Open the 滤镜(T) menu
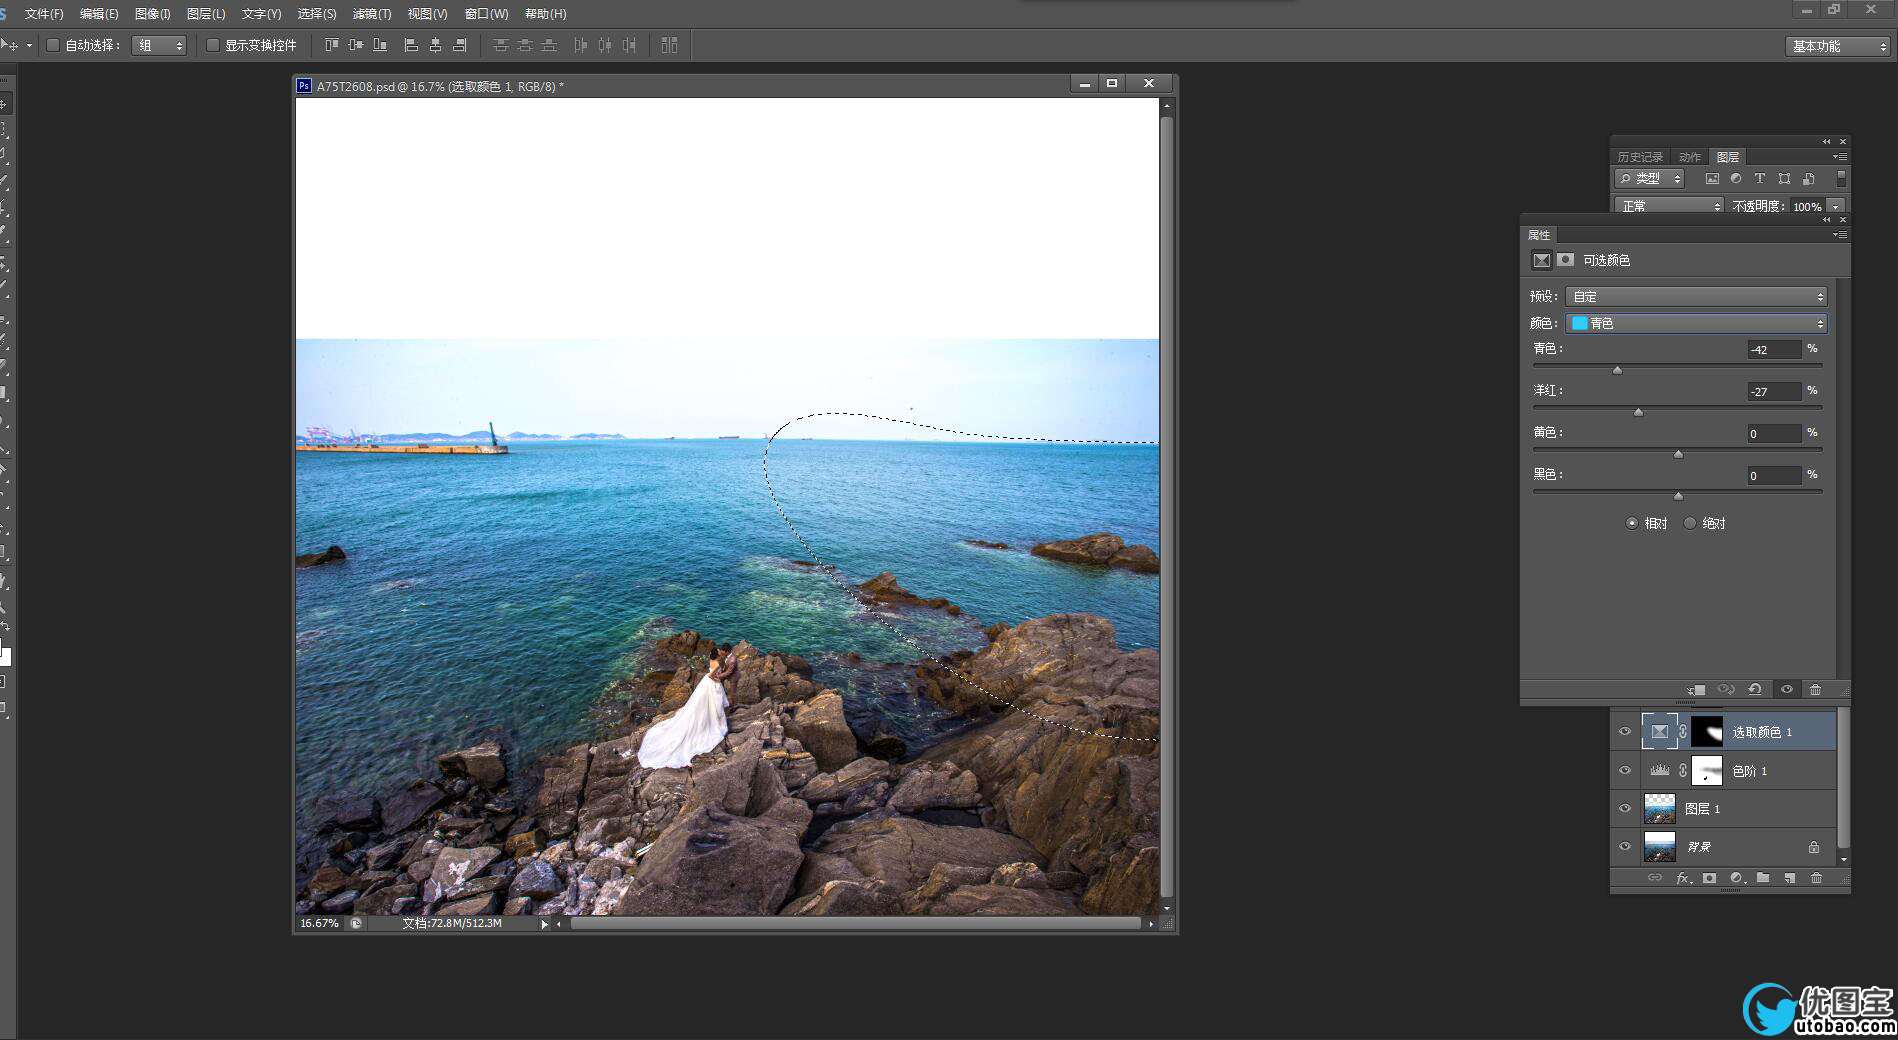 click(x=371, y=14)
